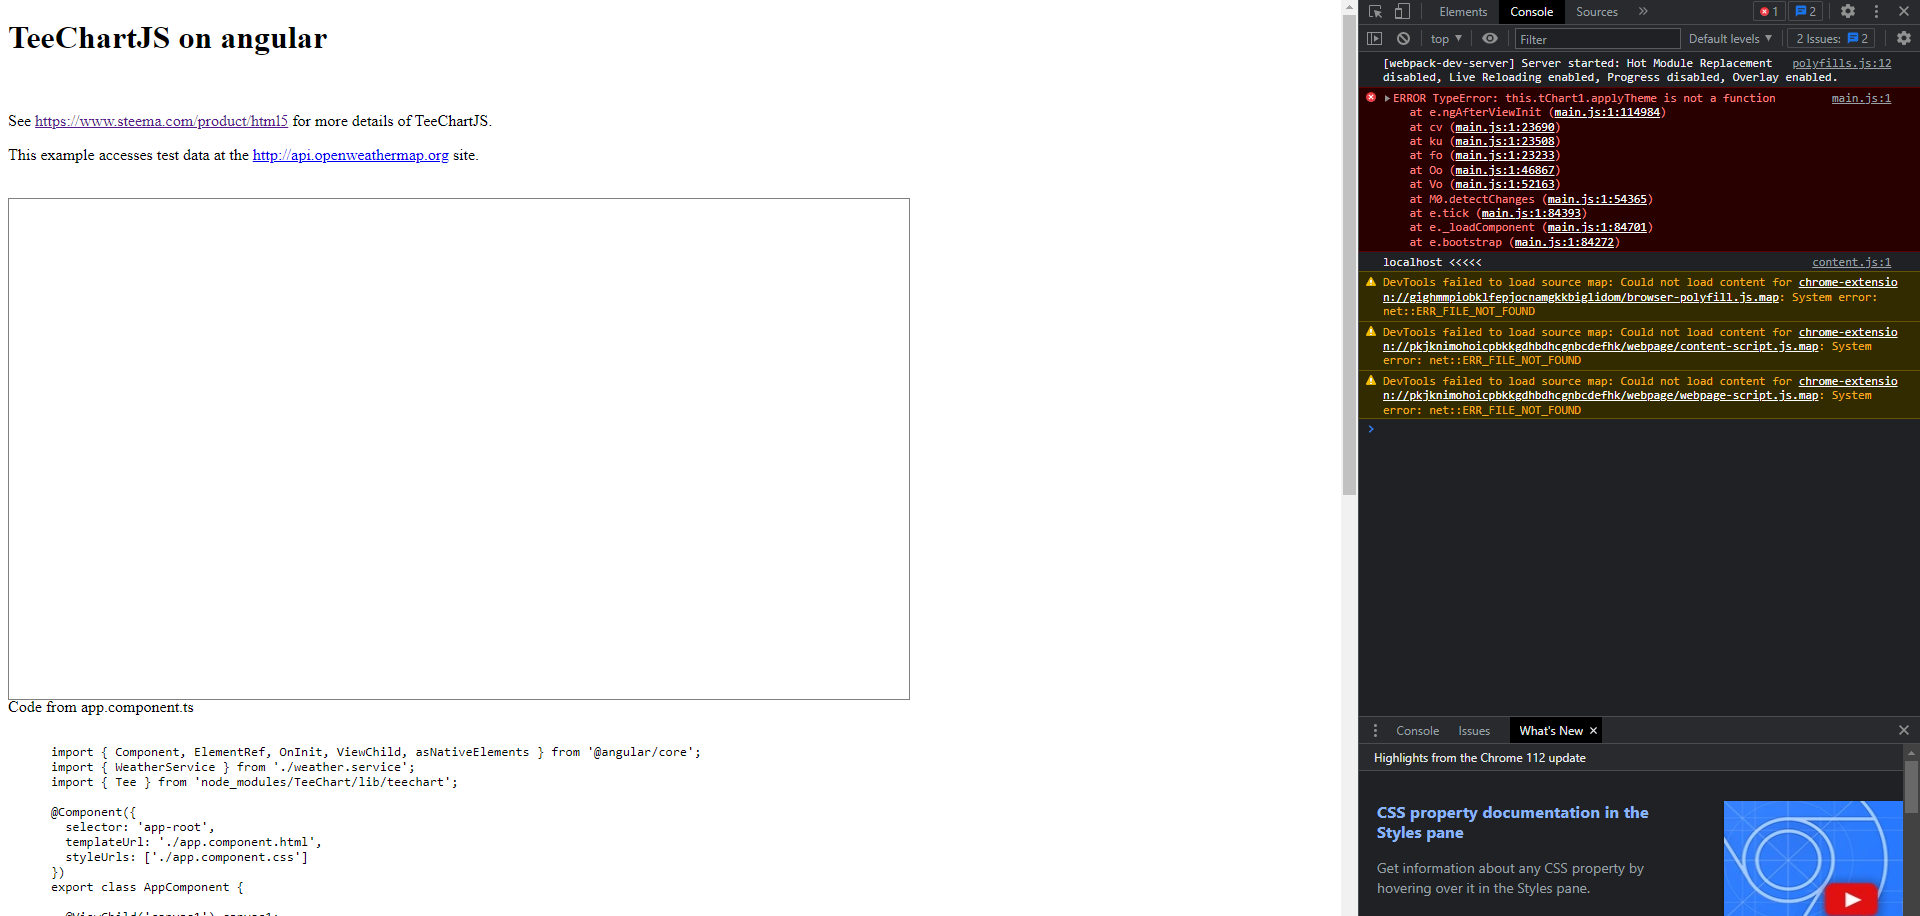Toggle the live expression eye icon
Image resolution: width=1920 pixels, height=916 pixels.
(x=1490, y=39)
